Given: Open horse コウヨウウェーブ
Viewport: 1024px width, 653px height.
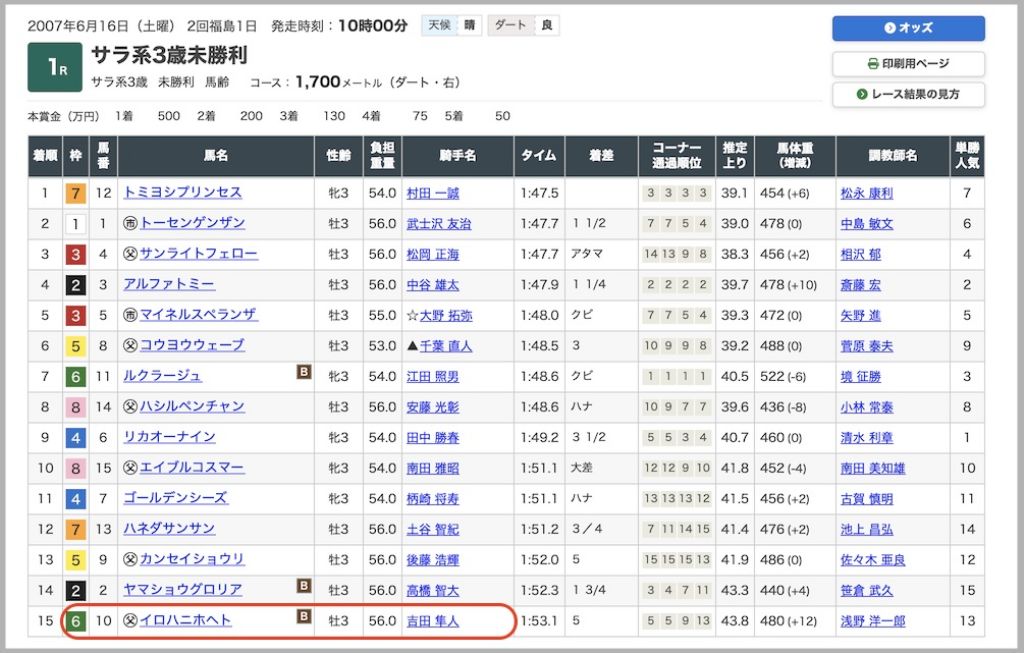Looking at the screenshot, I should (192, 345).
